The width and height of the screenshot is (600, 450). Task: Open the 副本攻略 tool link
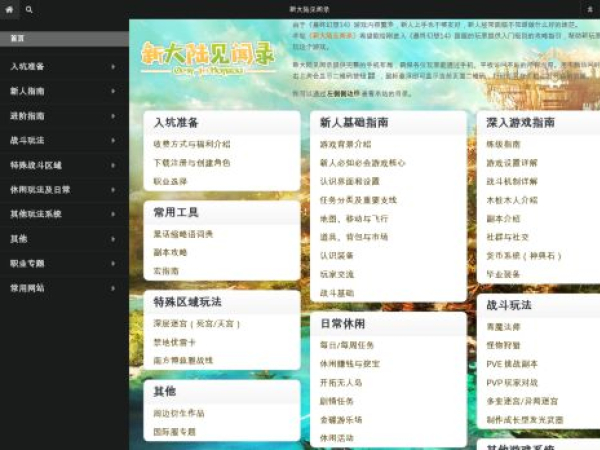(171, 252)
